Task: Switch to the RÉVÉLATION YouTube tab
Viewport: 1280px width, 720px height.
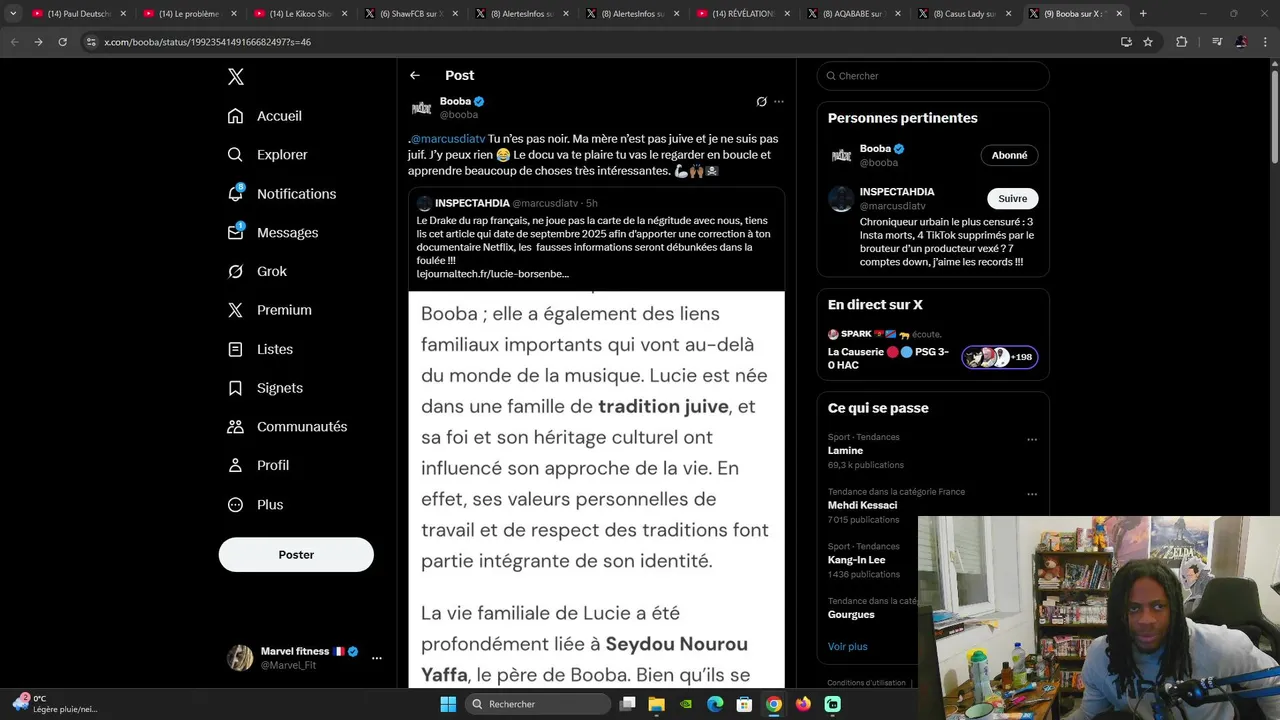Action: click(x=742, y=14)
